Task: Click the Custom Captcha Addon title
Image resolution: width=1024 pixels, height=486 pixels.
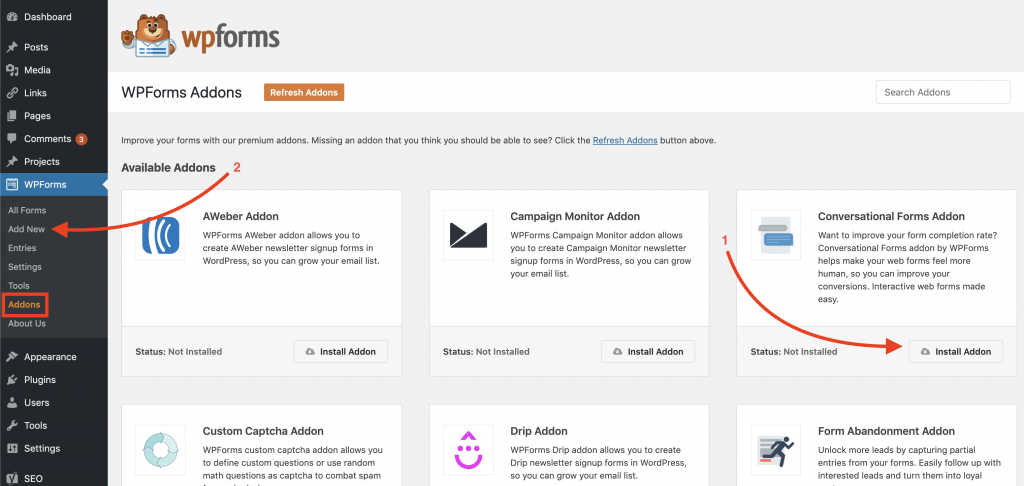Action: coord(263,431)
